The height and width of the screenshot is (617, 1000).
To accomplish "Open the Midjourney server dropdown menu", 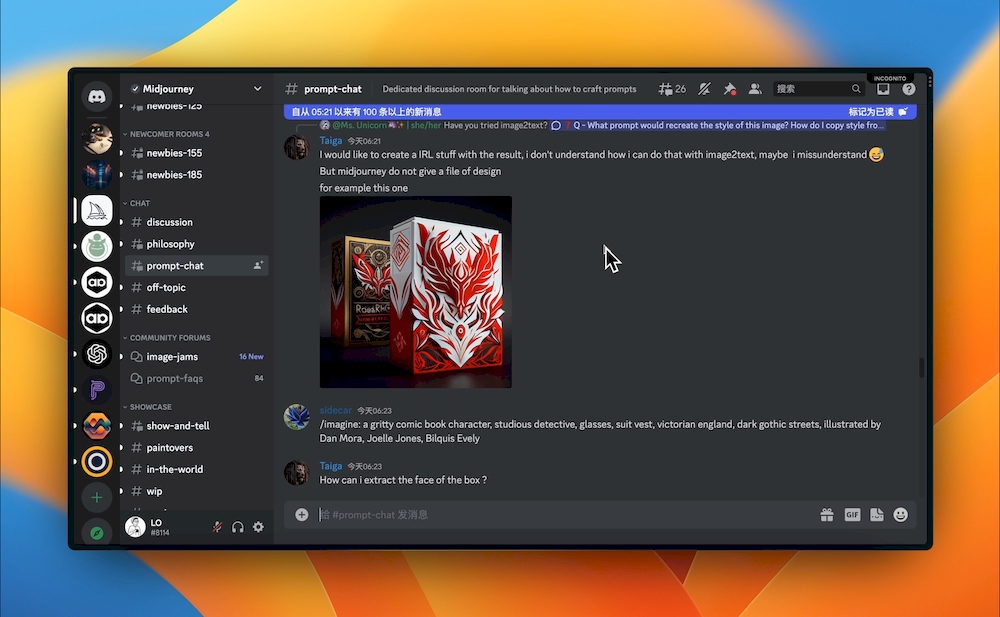I will point(258,89).
